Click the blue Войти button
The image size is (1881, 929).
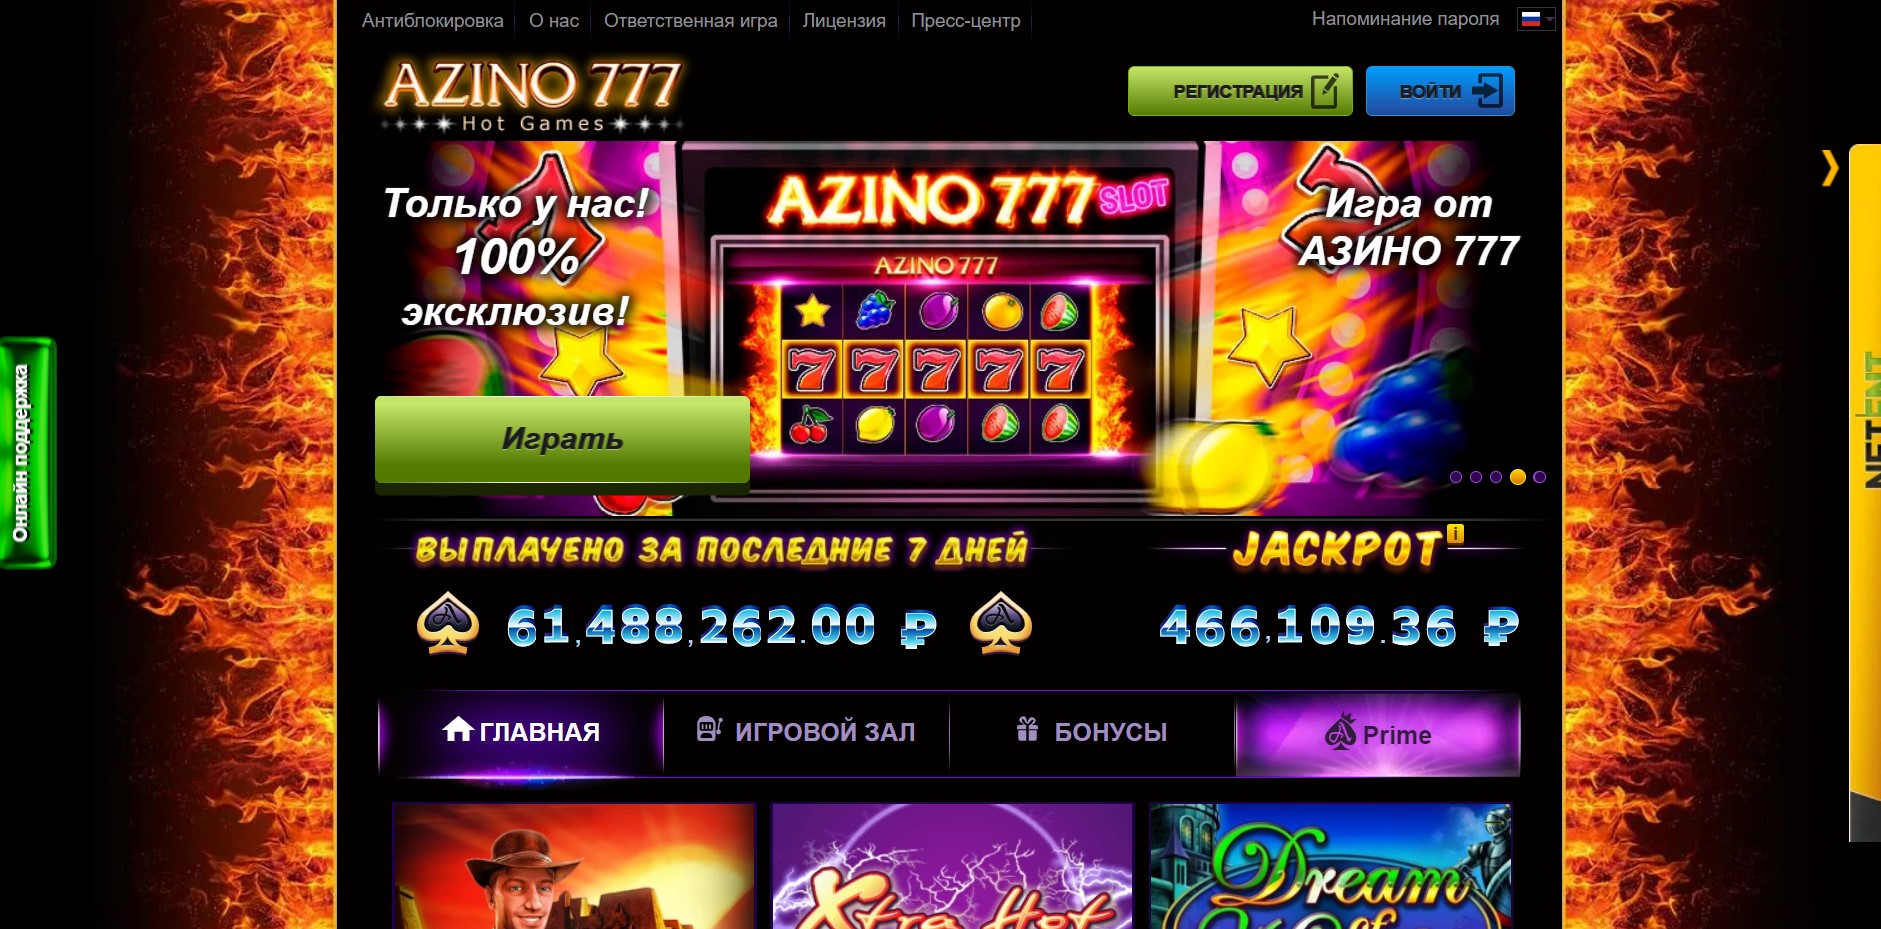pos(1440,91)
